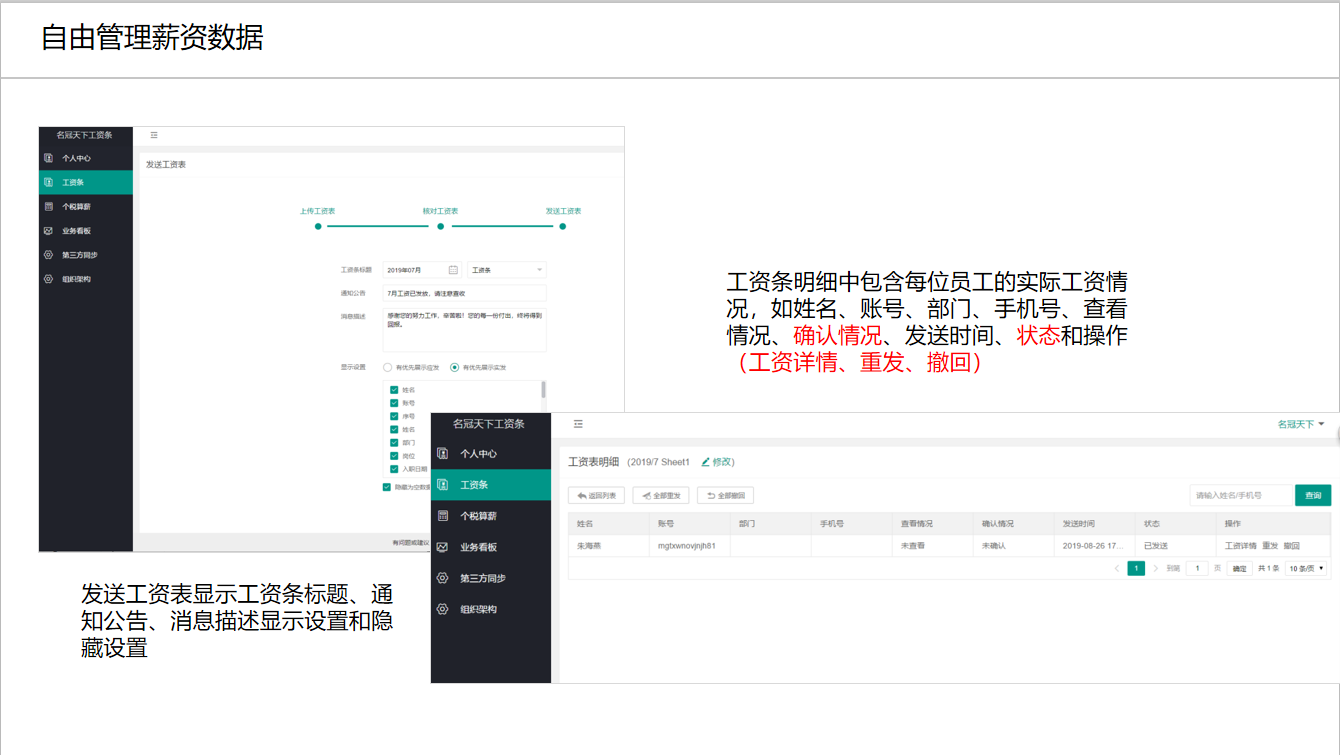This screenshot has height=755, width=1340.
Task: Open 组织架构 menu in 发送工资表 window
Action: tap(86, 279)
